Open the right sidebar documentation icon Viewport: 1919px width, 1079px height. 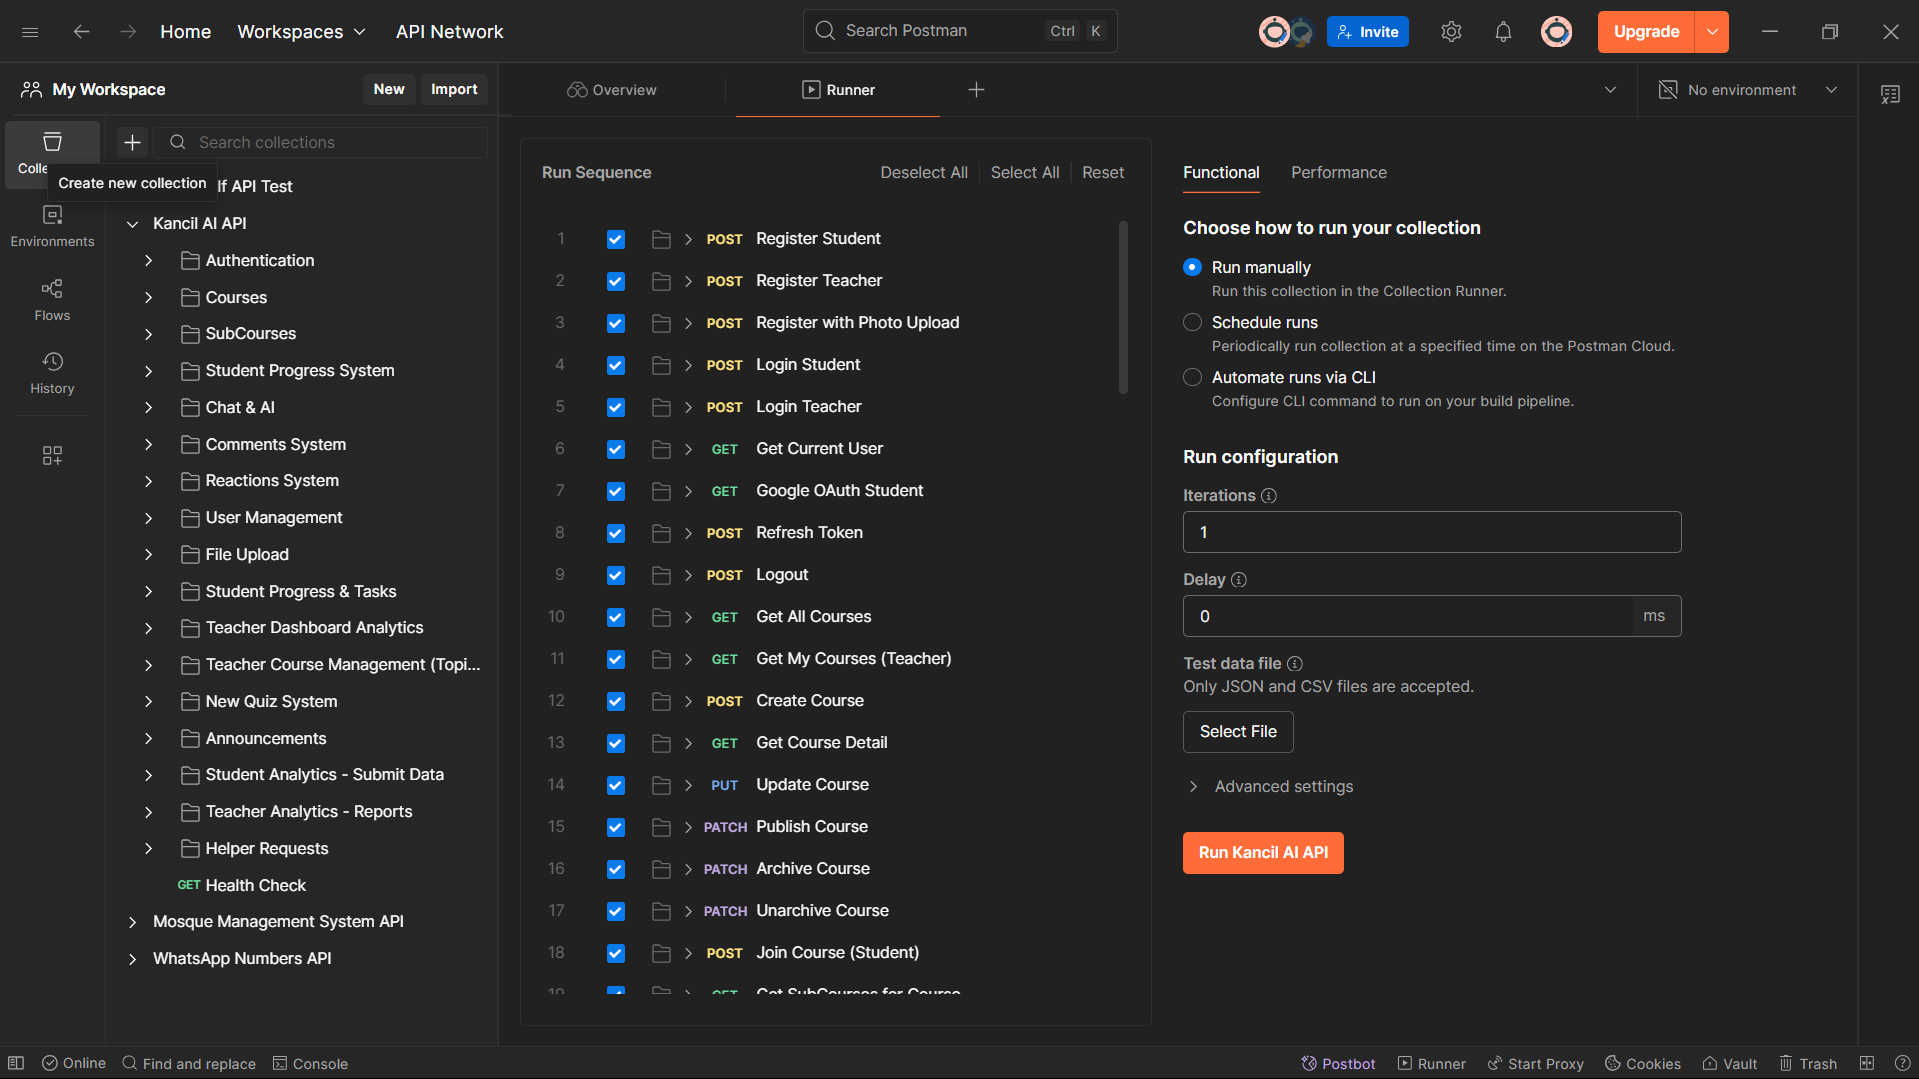[x=1890, y=94]
